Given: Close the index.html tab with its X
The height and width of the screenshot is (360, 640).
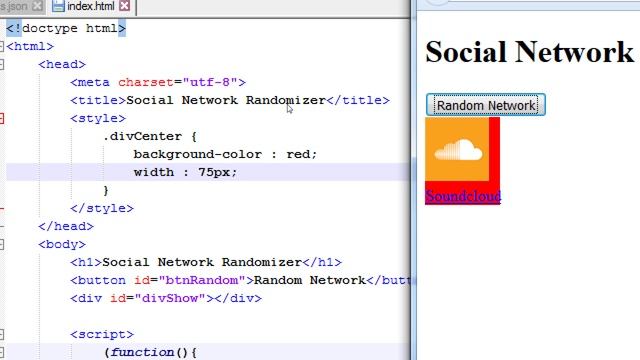Looking at the screenshot, I should coord(124,6).
